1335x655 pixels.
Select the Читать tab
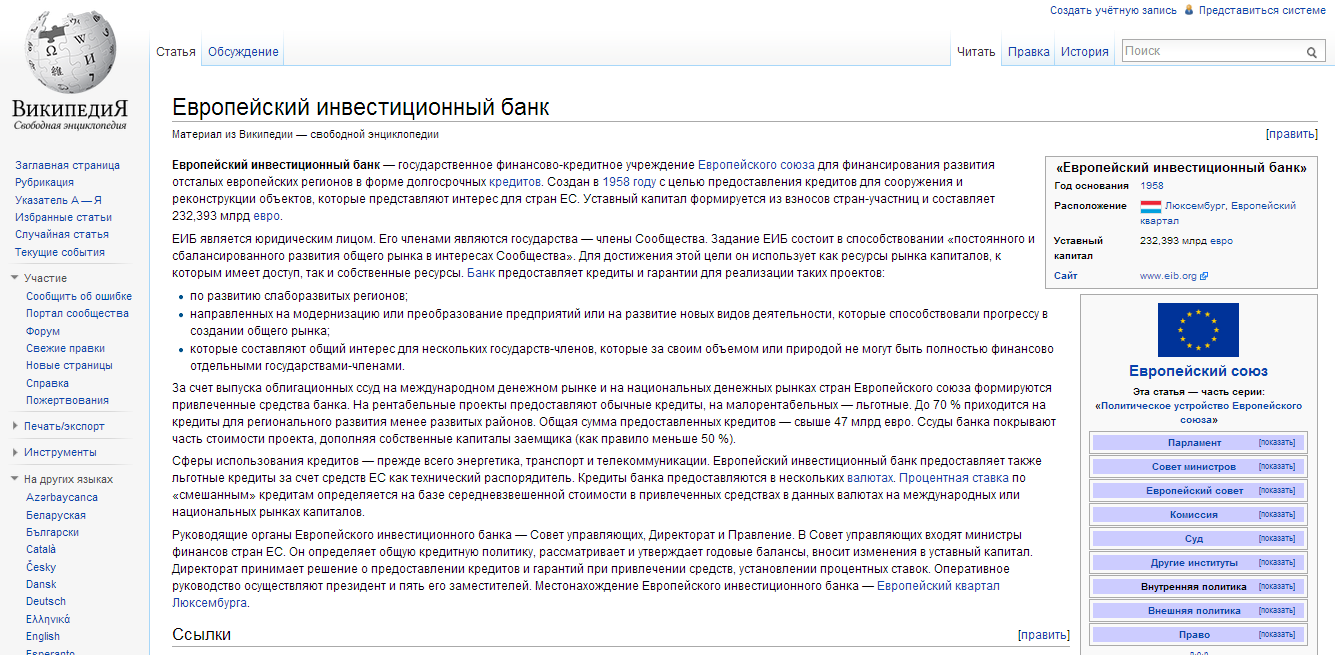(x=976, y=52)
